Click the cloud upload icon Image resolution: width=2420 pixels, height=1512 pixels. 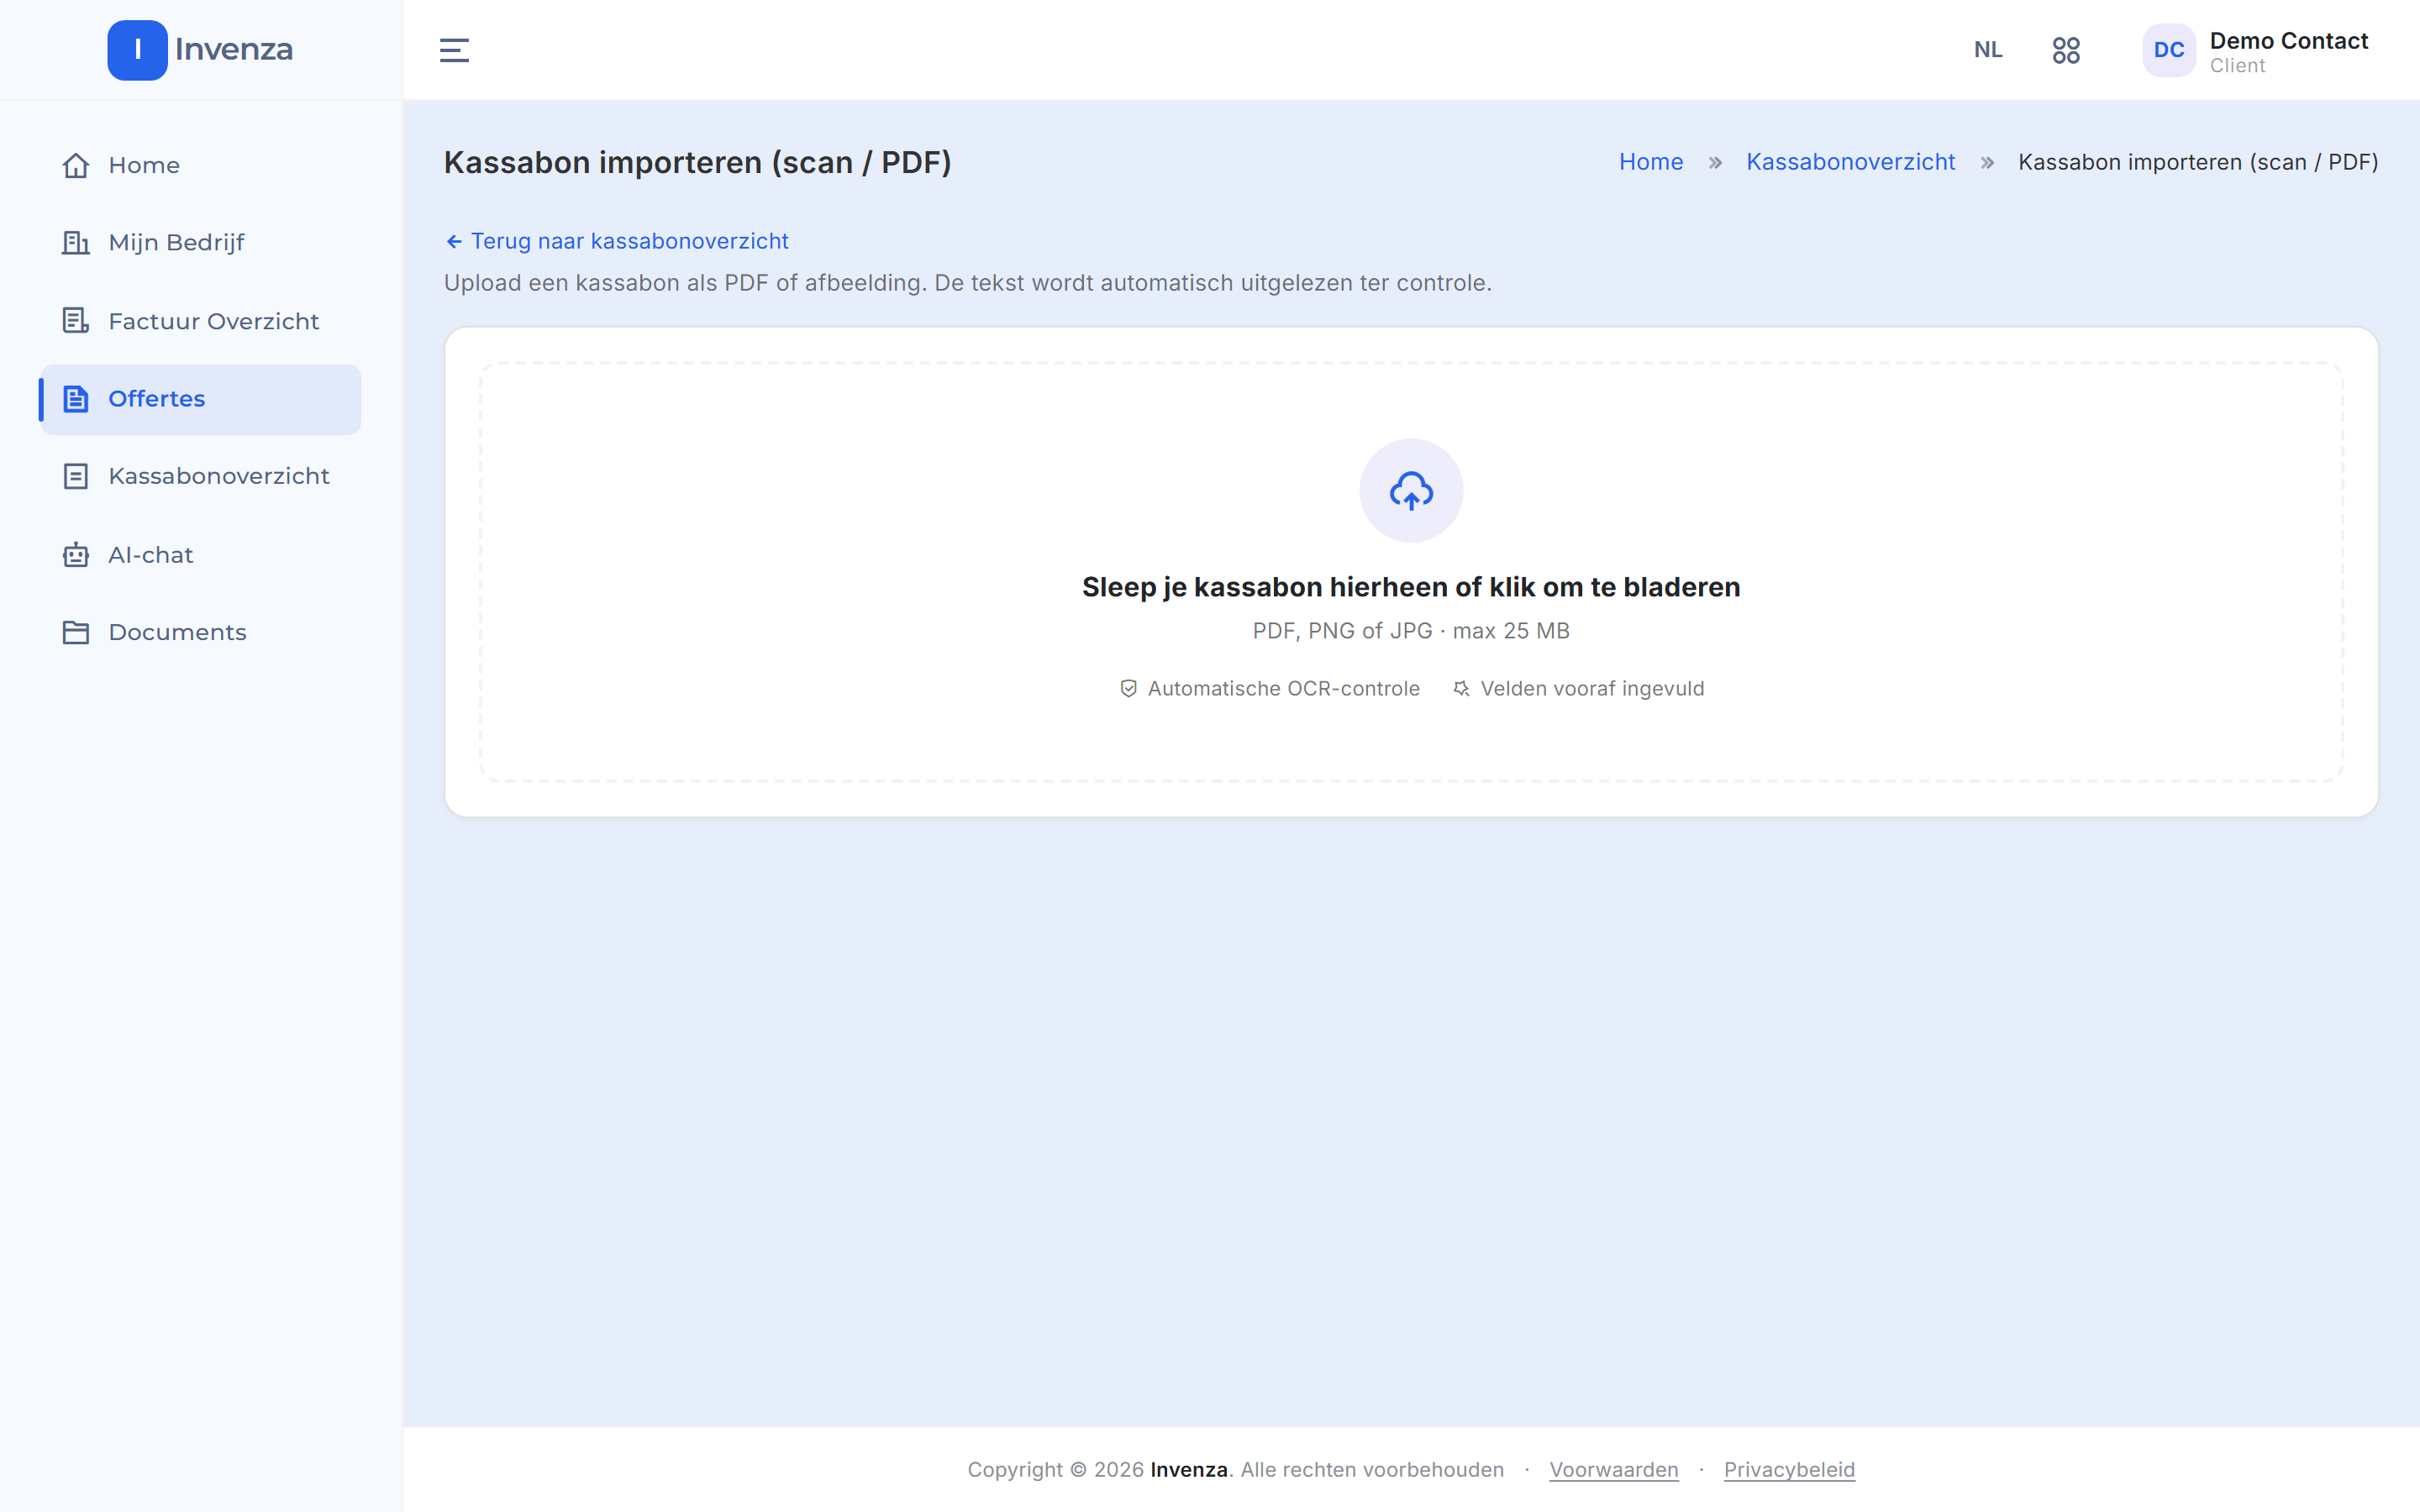(x=1411, y=491)
